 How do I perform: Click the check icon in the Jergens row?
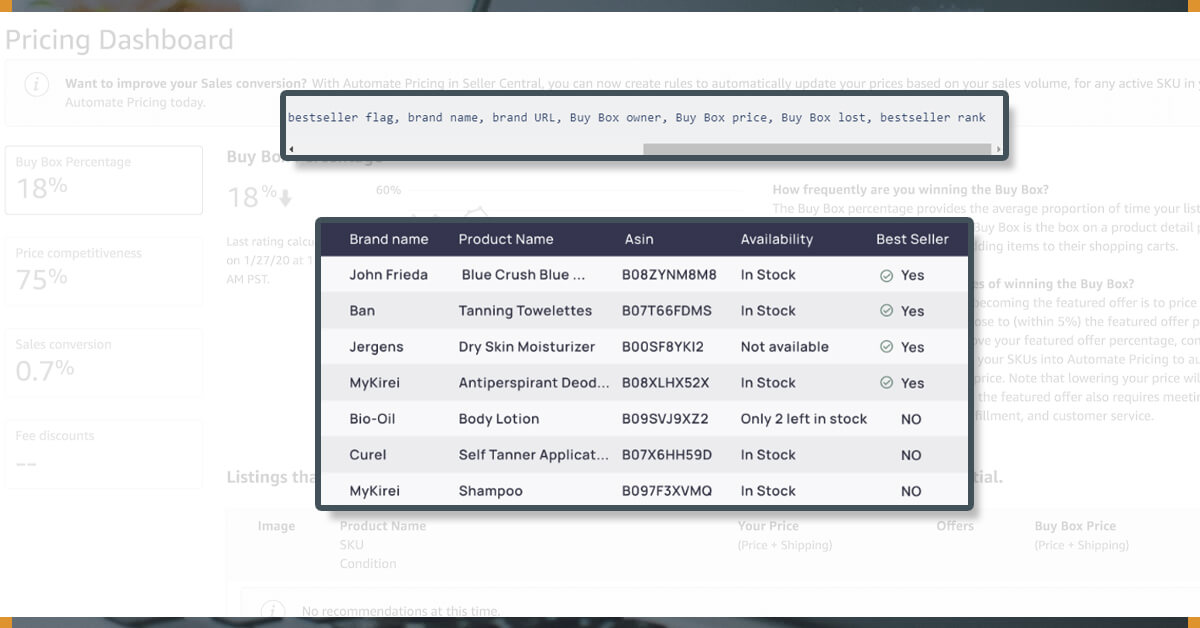point(886,347)
